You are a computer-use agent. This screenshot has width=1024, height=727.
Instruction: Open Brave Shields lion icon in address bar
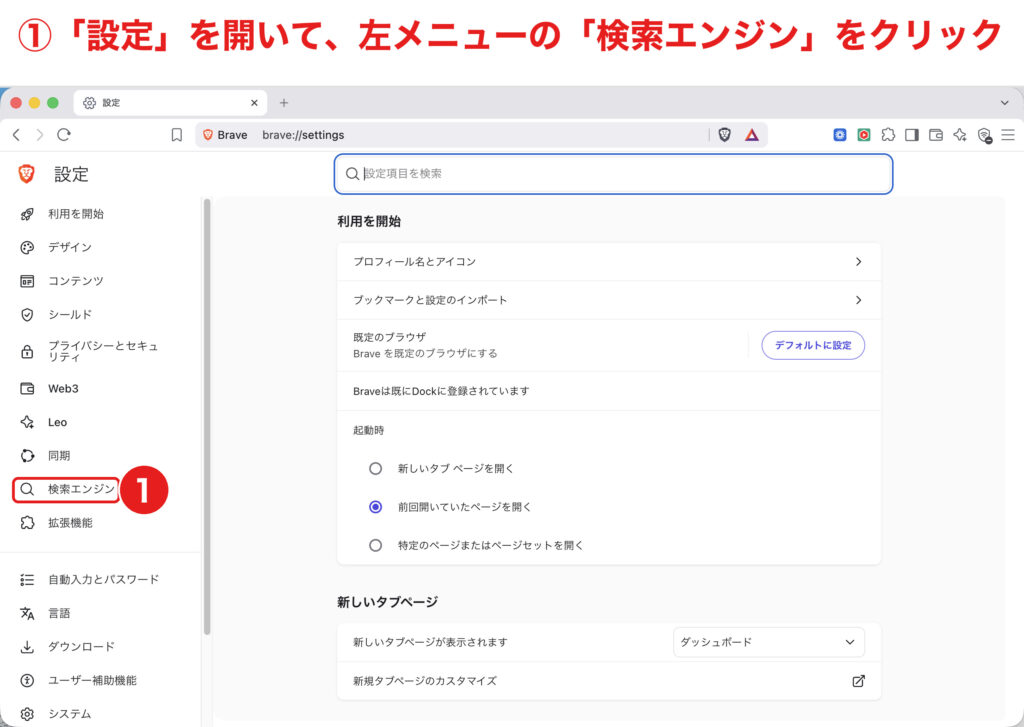(724, 135)
